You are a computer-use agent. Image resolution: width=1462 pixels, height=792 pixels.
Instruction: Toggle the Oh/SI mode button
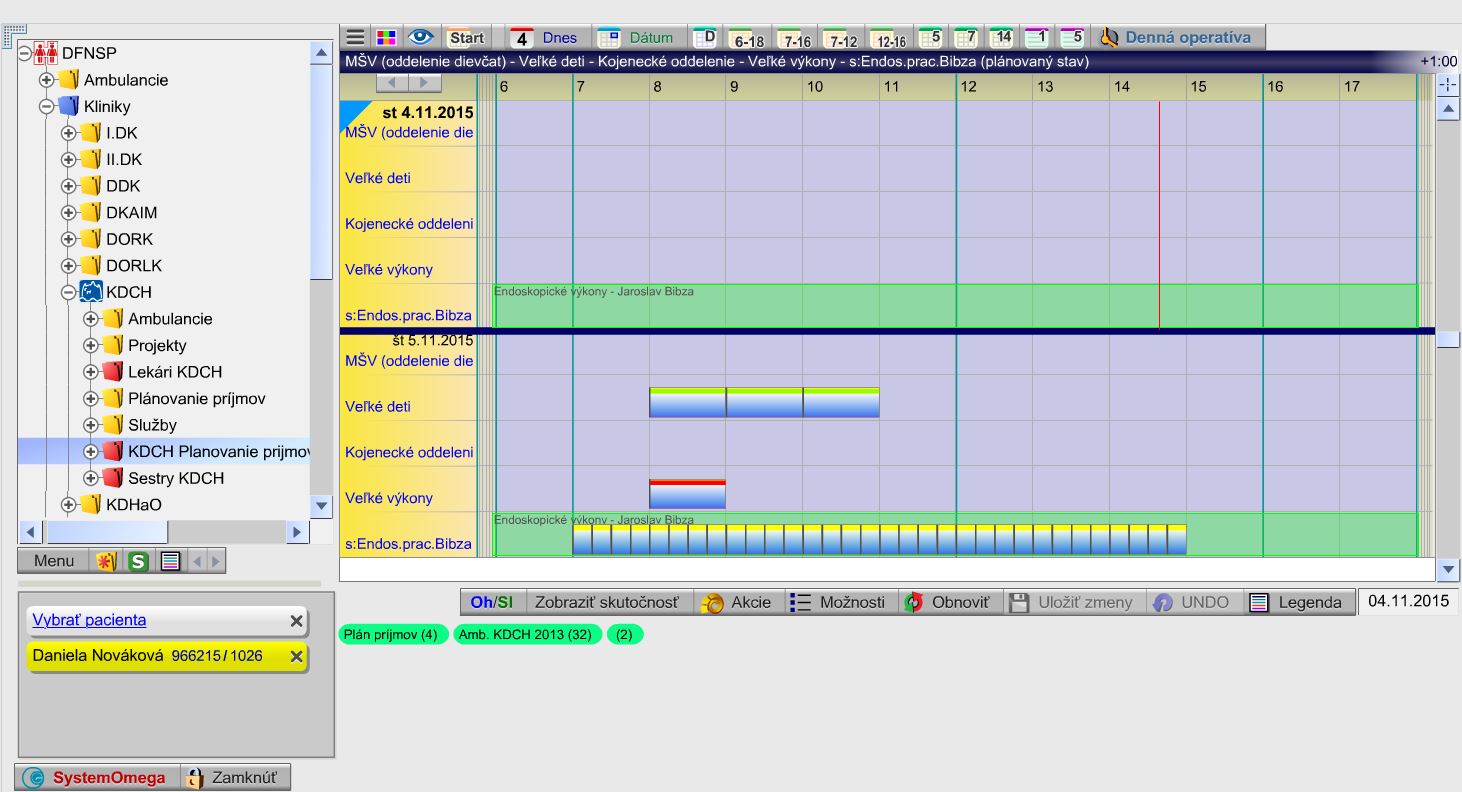(492, 602)
